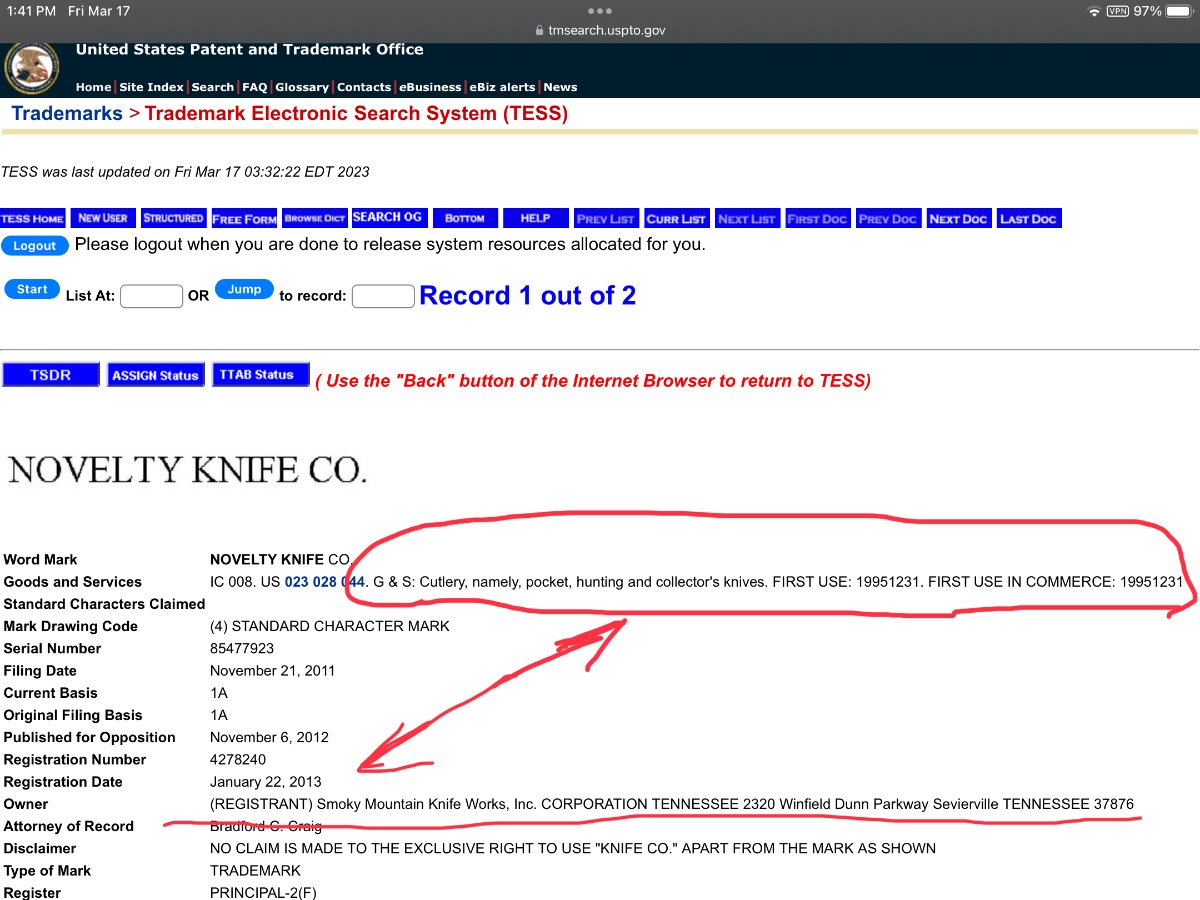Image resolution: width=1200 pixels, height=900 pixels.
Task: Tap the tmsearch.uspto.gov address bar
Action: click(x=600, y=30)
